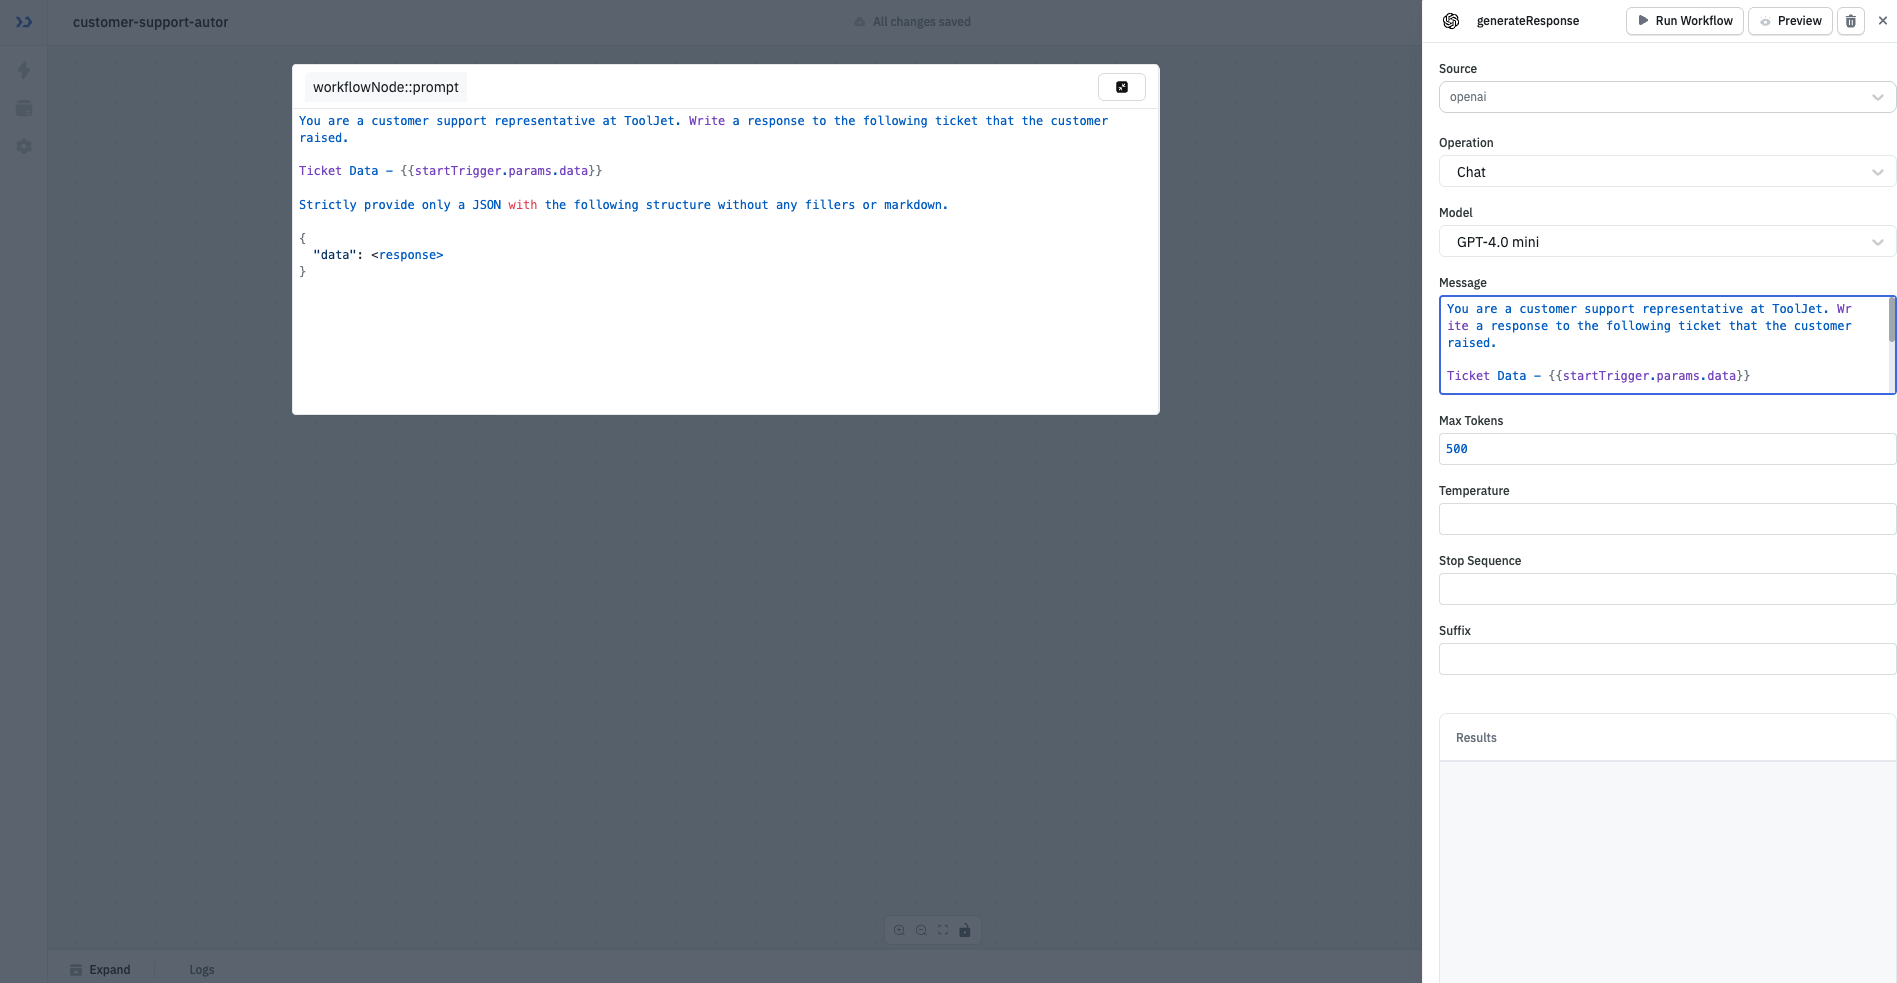Image resolution: width=1897 pixels, height=983 pixels.
Task: Select the zoom in control on the canvas
Action: 898,930
